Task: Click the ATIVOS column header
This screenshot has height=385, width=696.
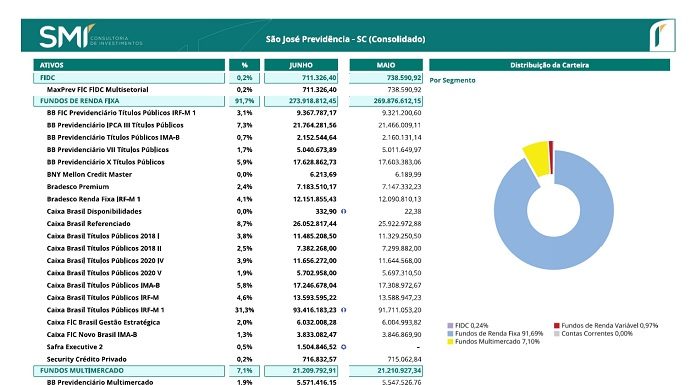Action: (129, 65)
